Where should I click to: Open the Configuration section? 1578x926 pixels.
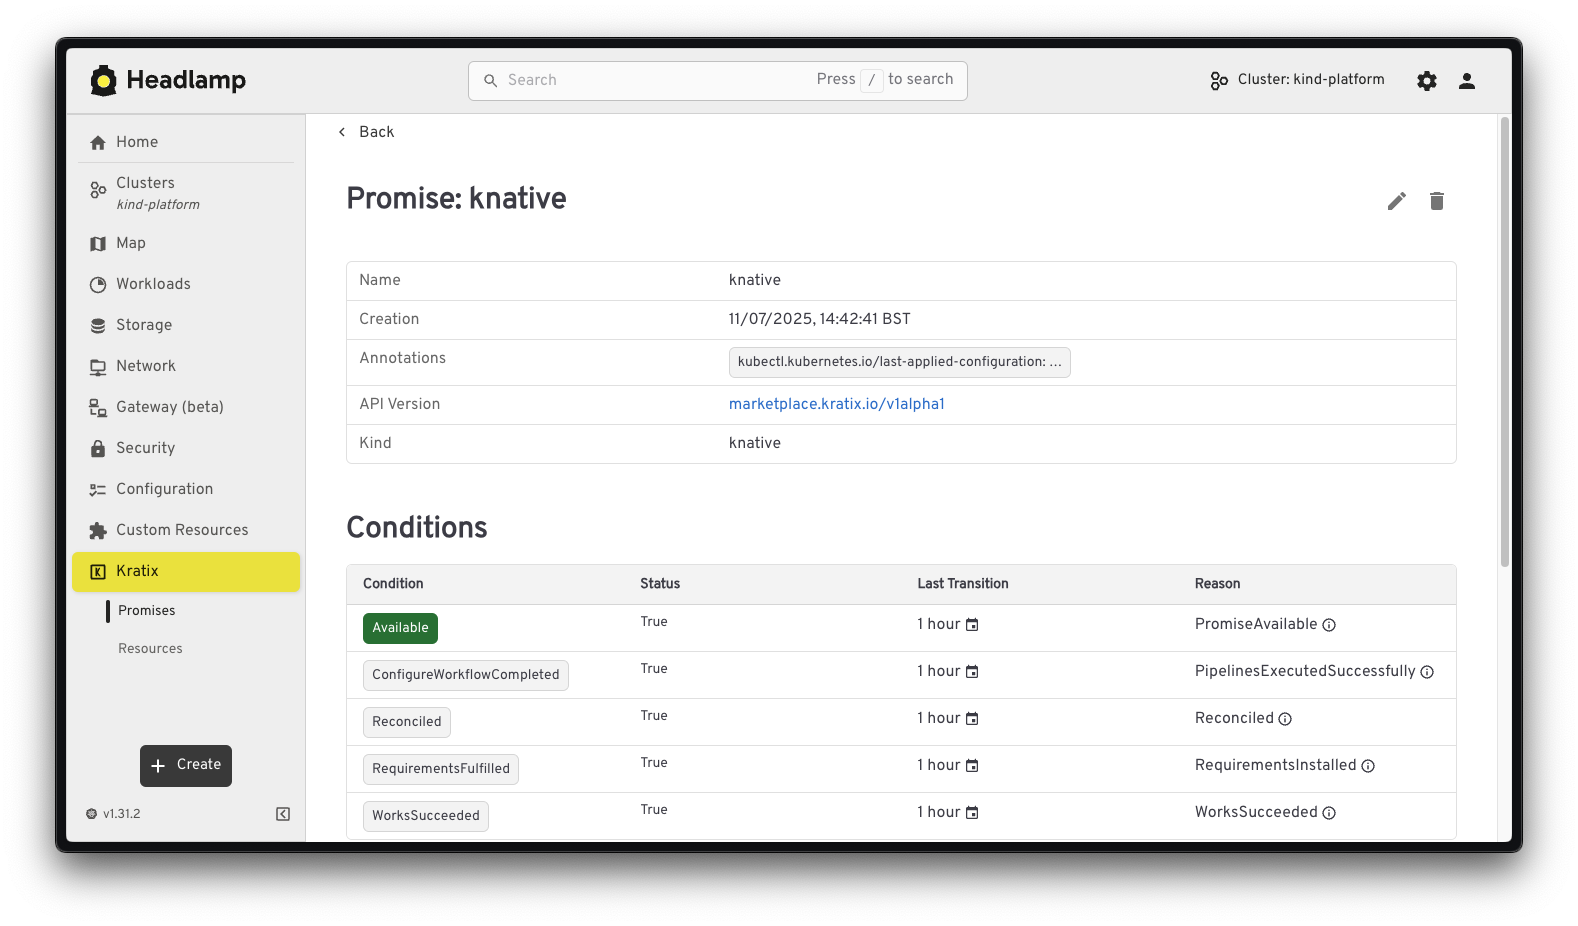186,489
